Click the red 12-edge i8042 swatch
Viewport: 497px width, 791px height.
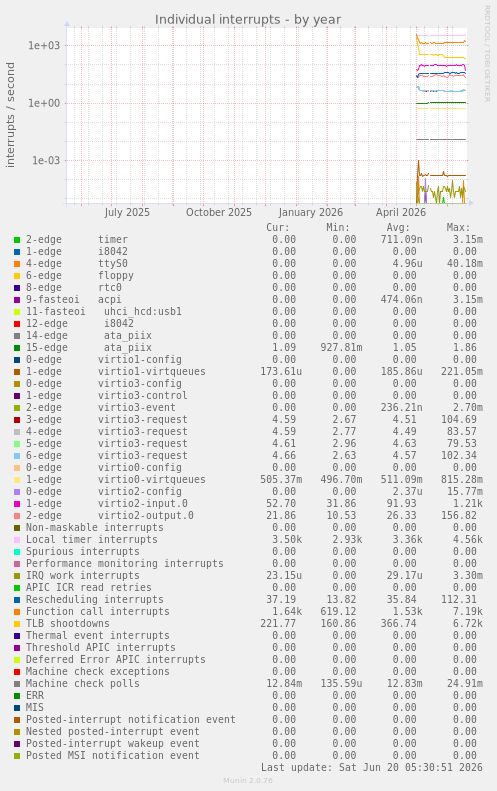coord(17,324)
